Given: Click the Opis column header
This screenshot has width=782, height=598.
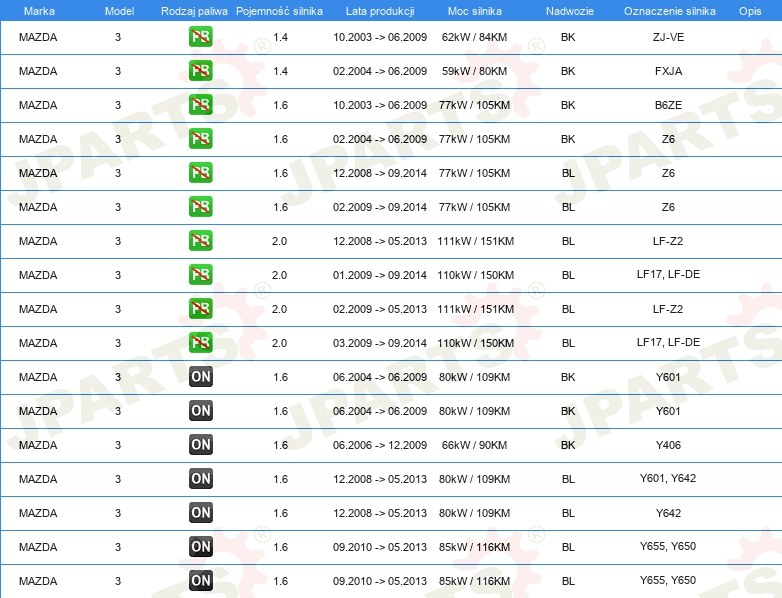Looking at the screenshot, I should (x=750, y=11).
